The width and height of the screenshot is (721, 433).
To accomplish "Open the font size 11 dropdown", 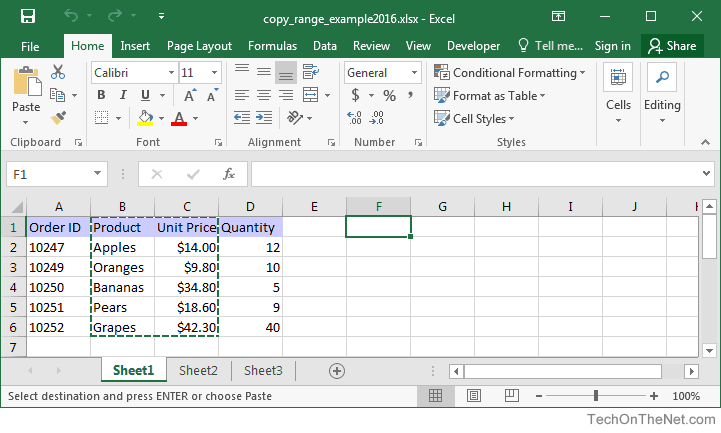I will coord(214,73).
